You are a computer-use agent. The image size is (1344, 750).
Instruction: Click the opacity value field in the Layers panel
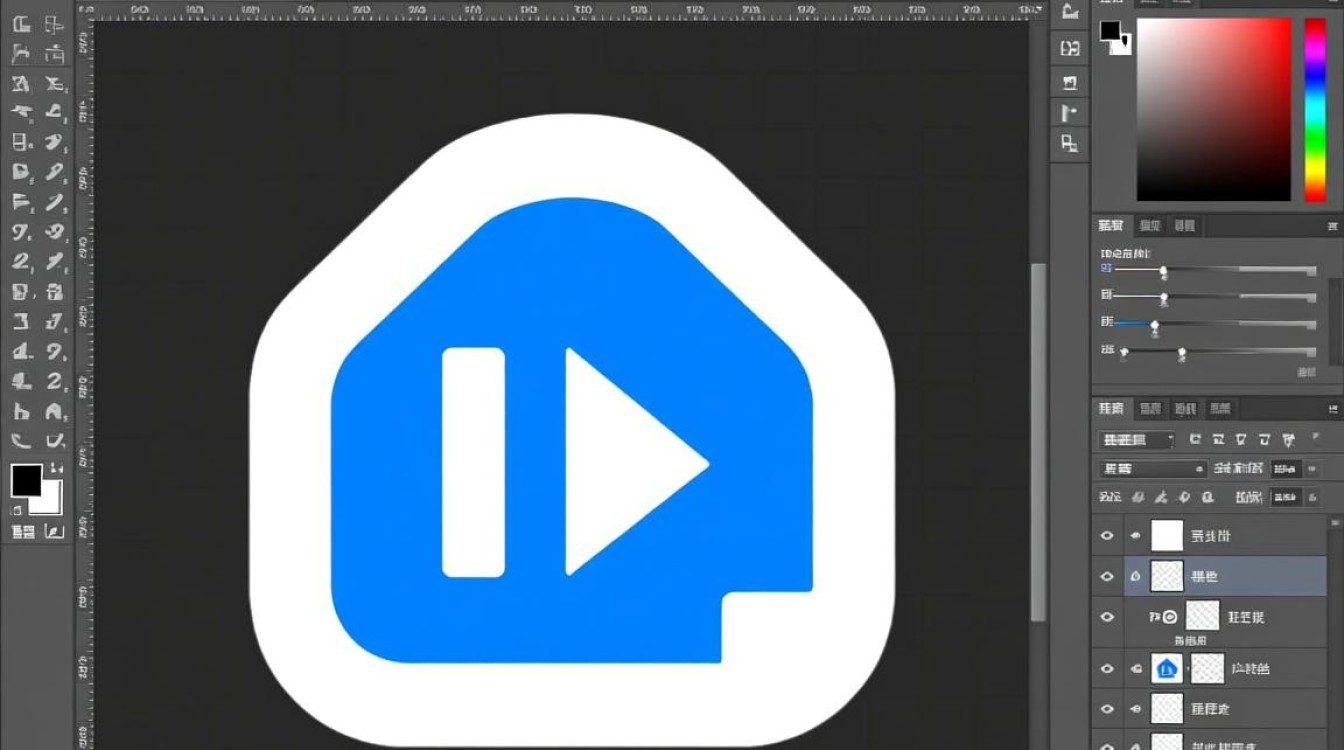[1286, 468]
